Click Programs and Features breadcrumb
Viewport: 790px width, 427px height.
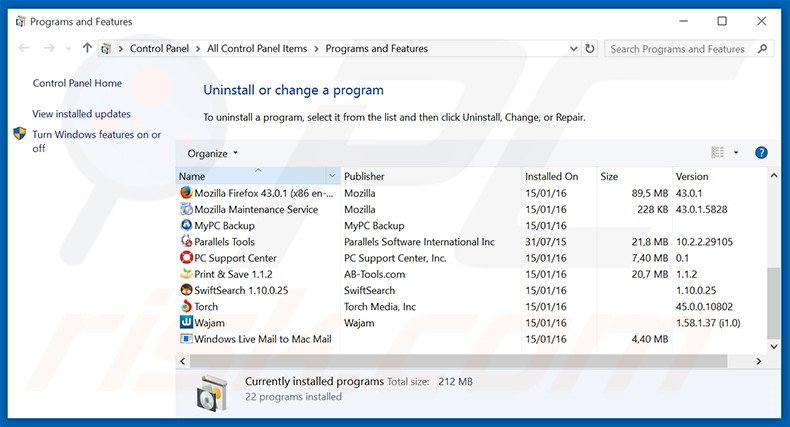pyautogui.click(x=376, y=48)
